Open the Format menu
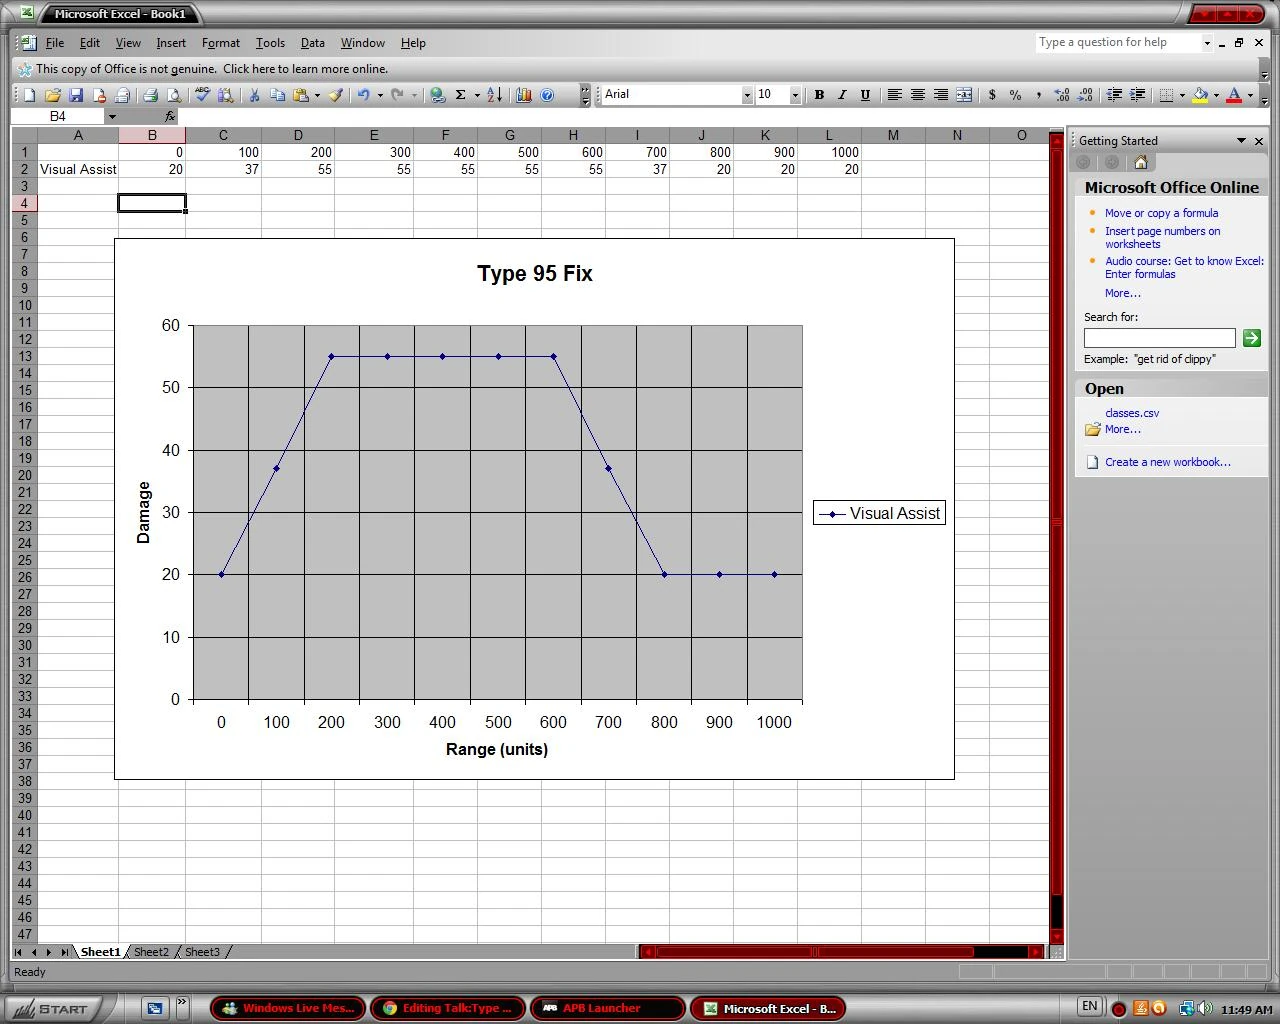 tap(220, 43)
